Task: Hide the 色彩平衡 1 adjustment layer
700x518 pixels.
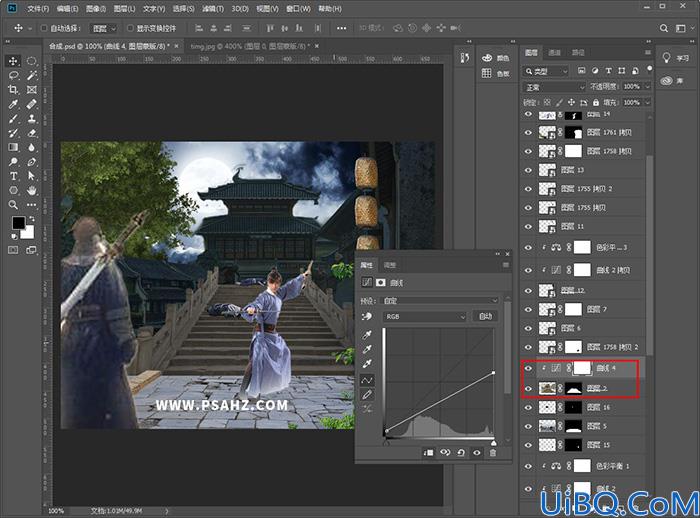Action: pos(529,466)
